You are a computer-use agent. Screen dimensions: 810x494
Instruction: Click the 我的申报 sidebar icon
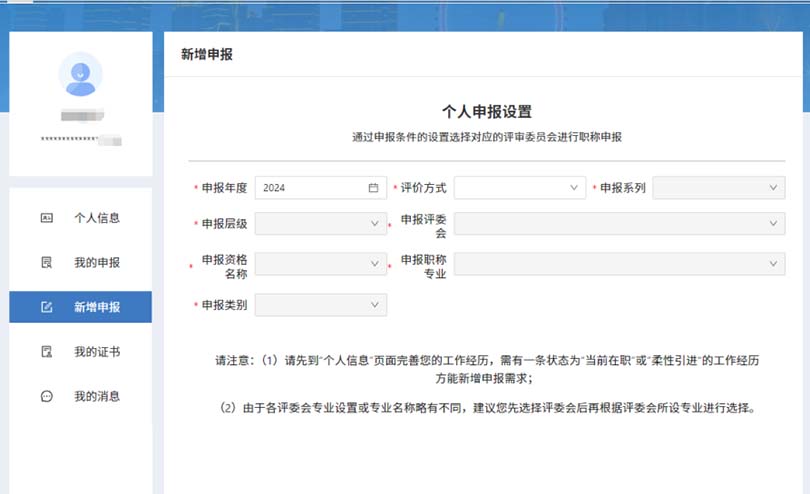(46, 263)
